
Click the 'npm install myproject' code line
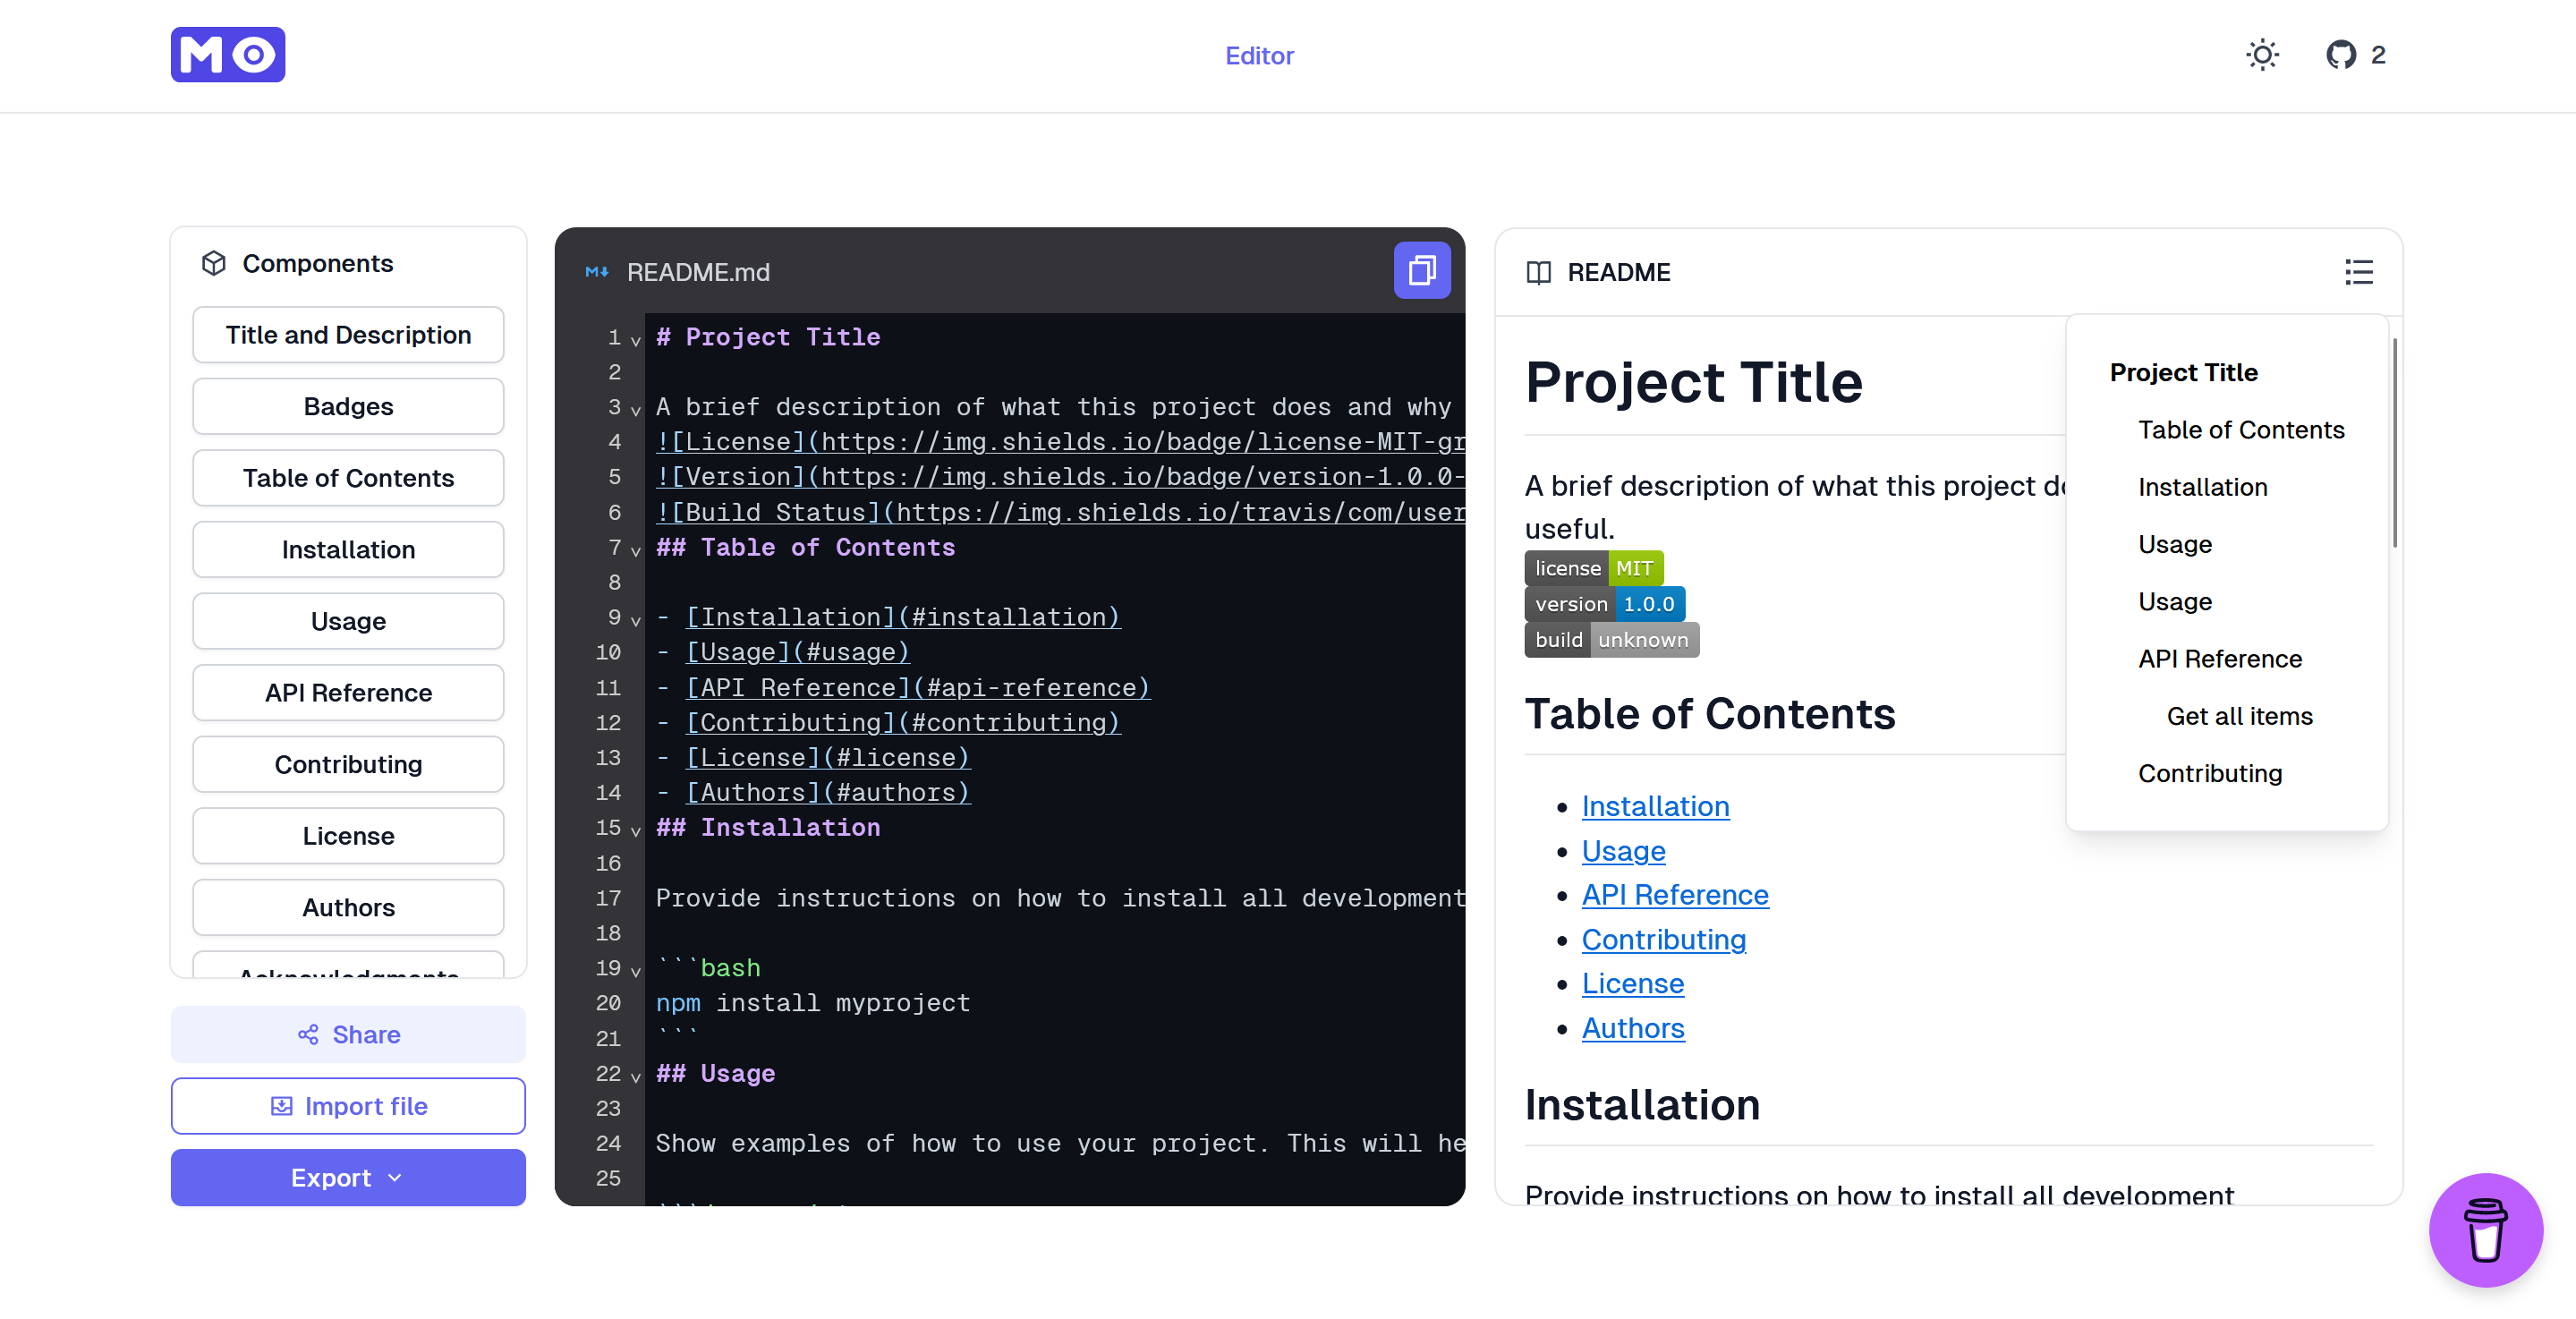tap(813, 1003)
